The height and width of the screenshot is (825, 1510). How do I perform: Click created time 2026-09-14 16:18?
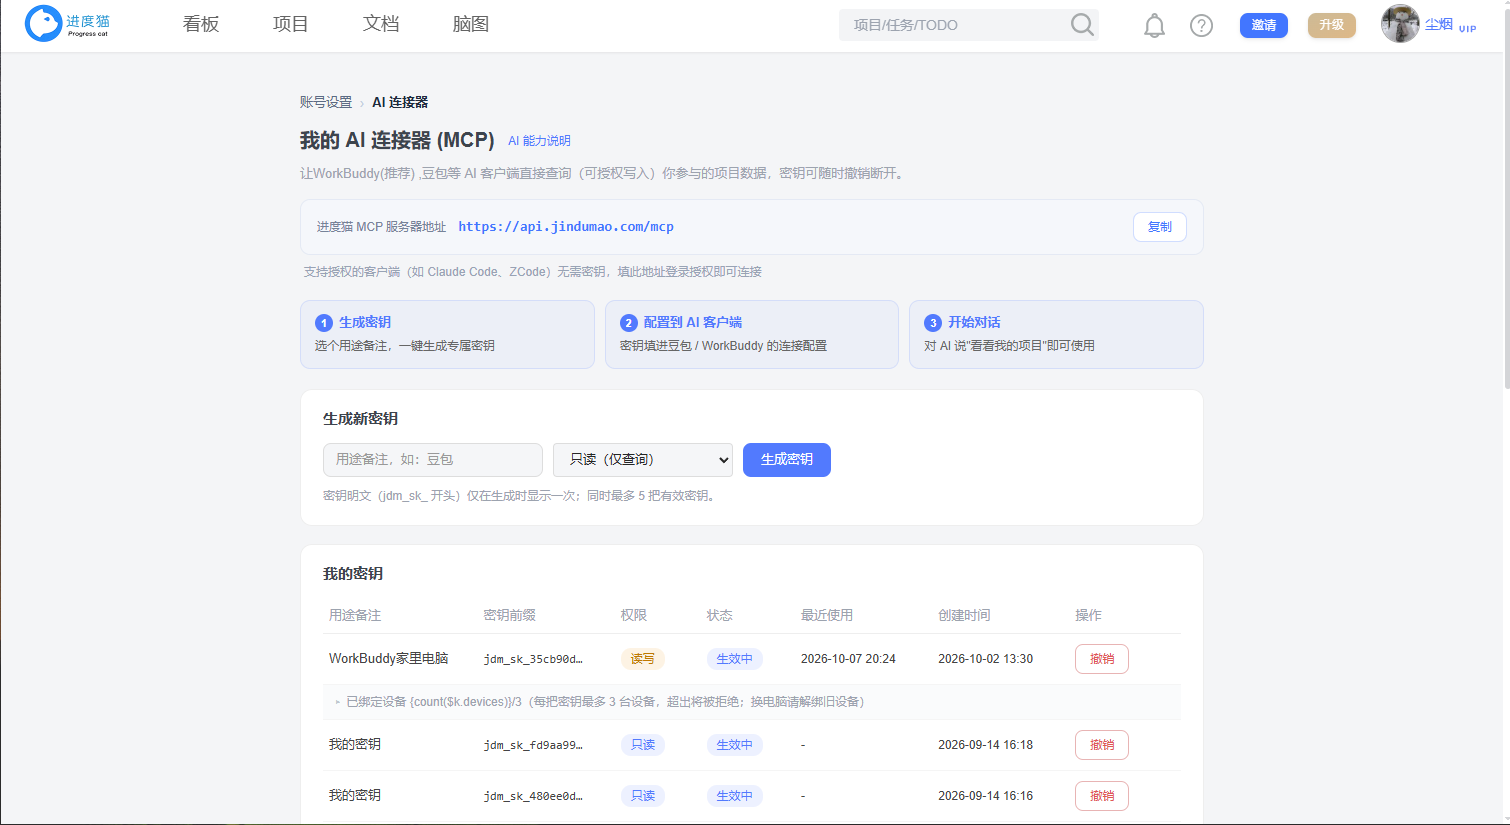pos(985,745)
